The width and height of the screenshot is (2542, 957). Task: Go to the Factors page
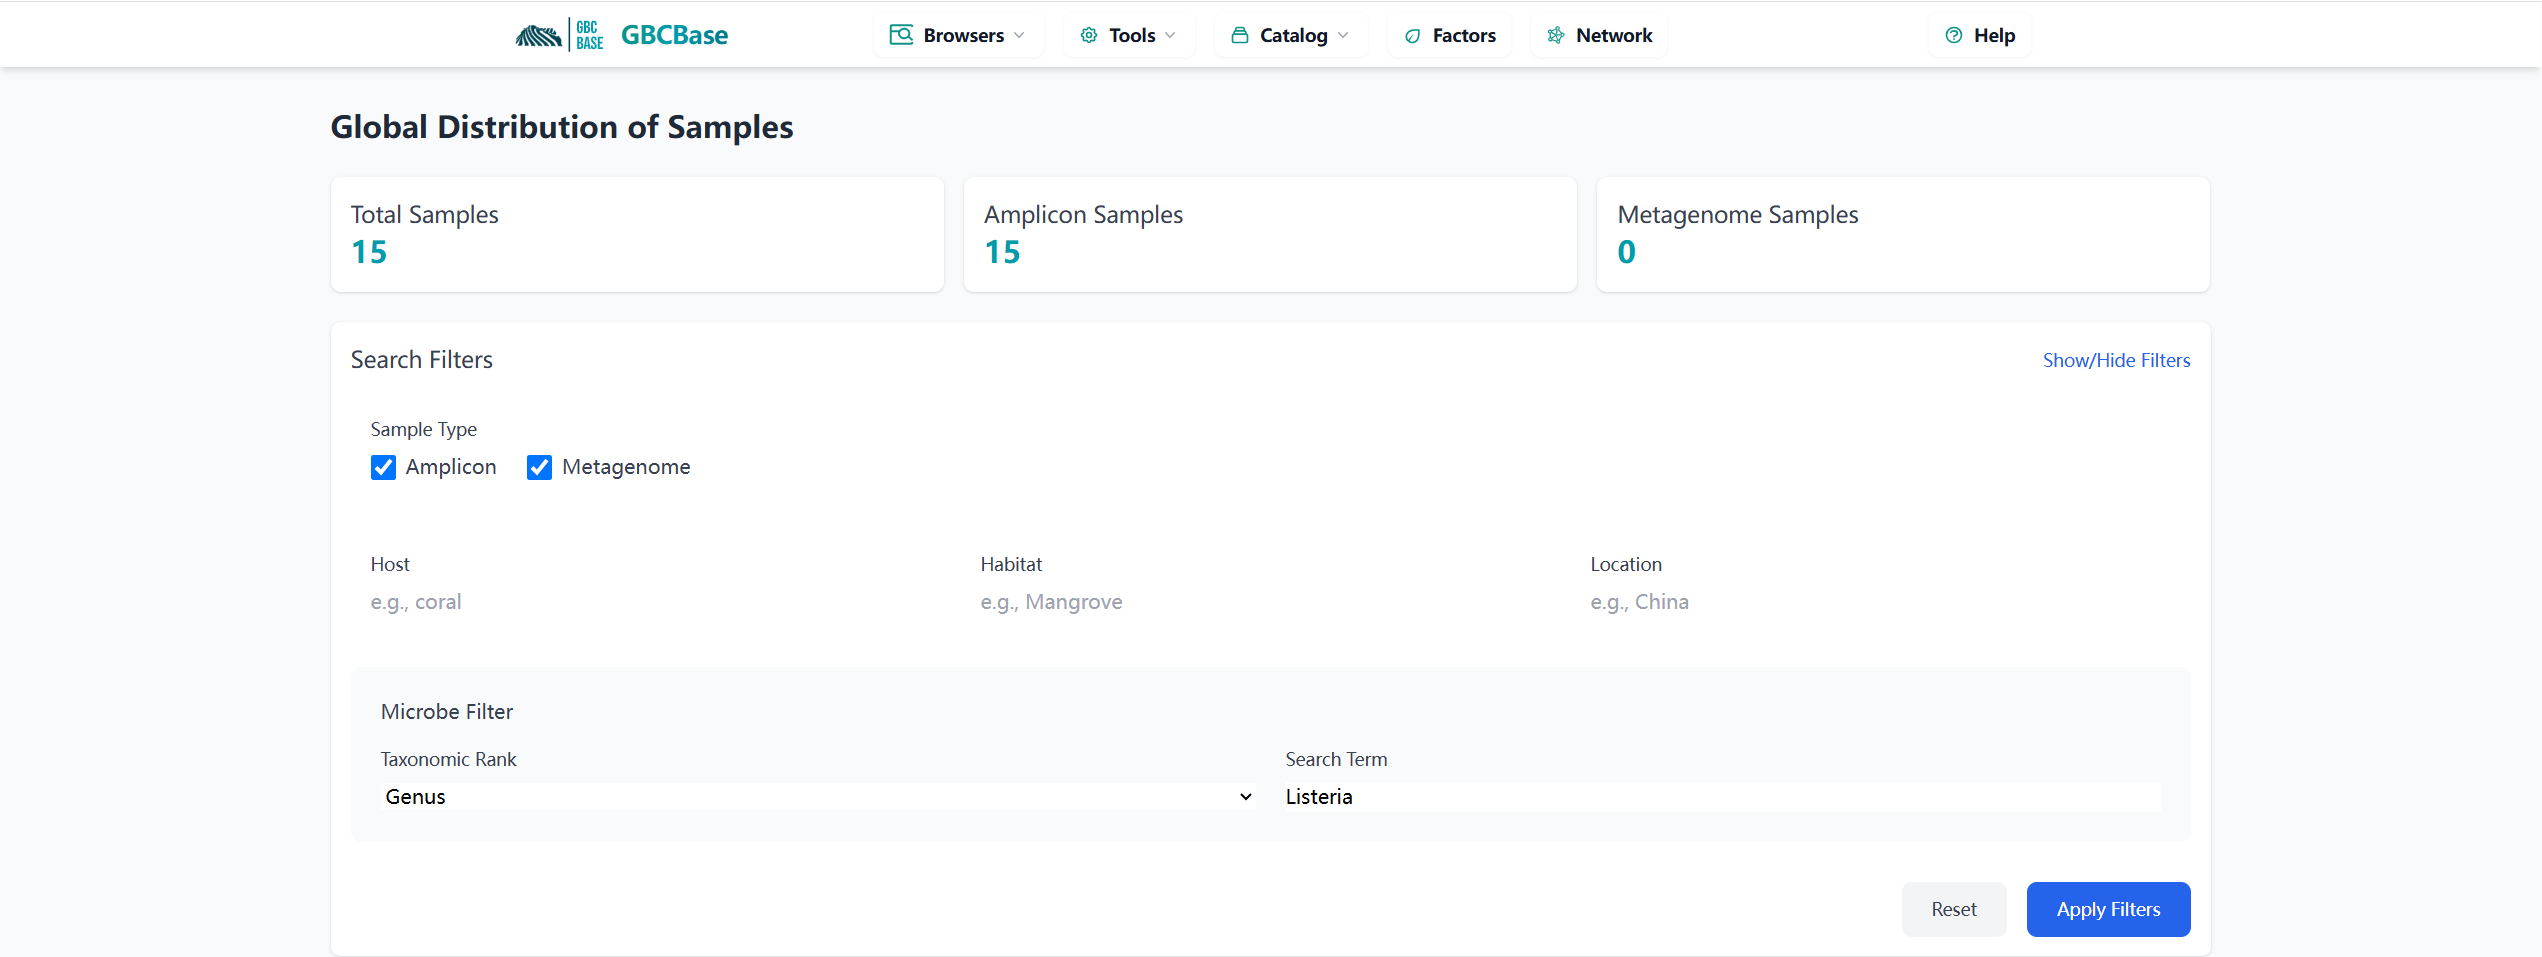[1450, 35]
